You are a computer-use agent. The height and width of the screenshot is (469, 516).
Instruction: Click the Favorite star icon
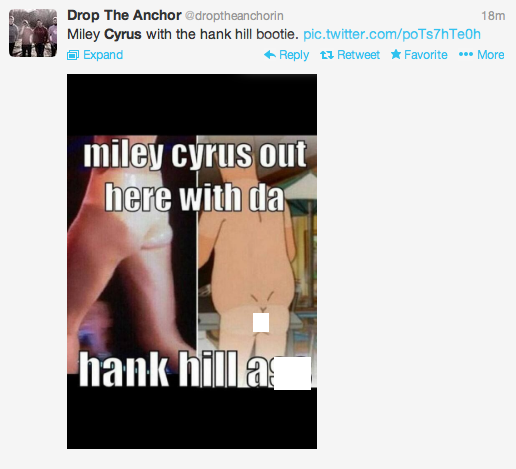tap(396, 54)
